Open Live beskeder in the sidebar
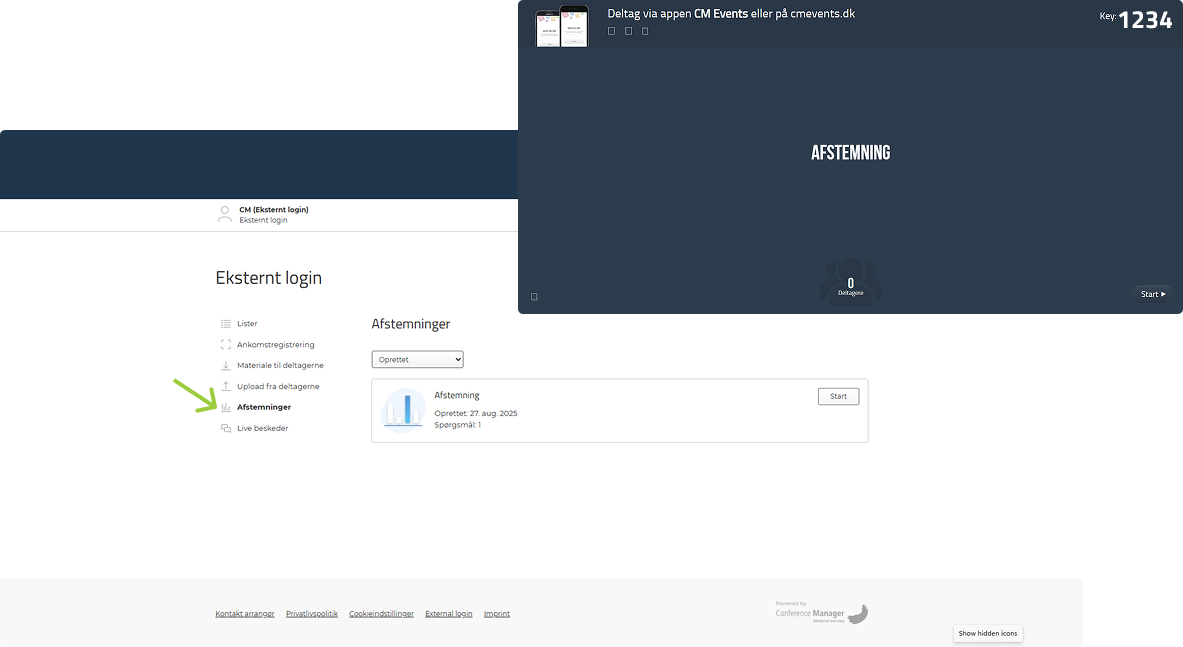Viewport: 1183px width, 647px height. coord(254,428)
